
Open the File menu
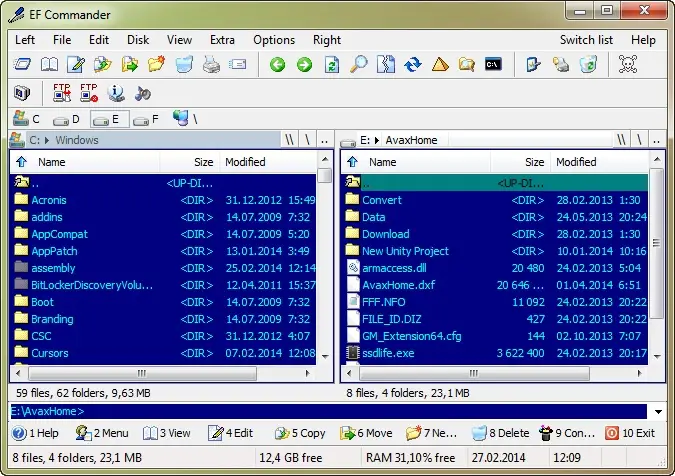(62, 40)
